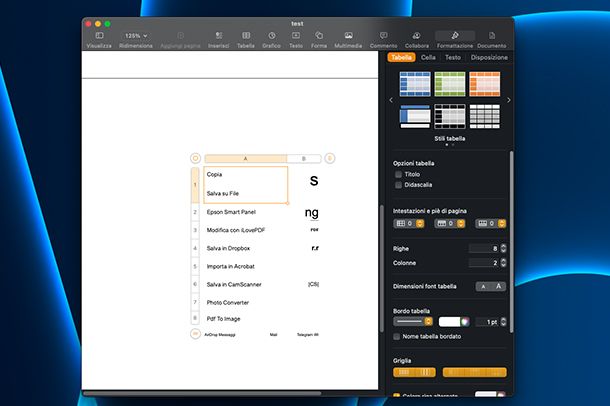Show next table styles with right arrow
Screen dimensions: 610x406
click(x=509, y=100)
